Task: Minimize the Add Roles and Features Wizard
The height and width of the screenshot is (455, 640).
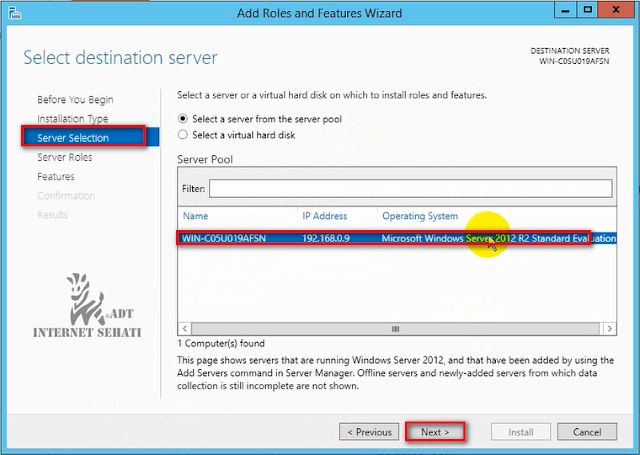Action: click(565, 10)
